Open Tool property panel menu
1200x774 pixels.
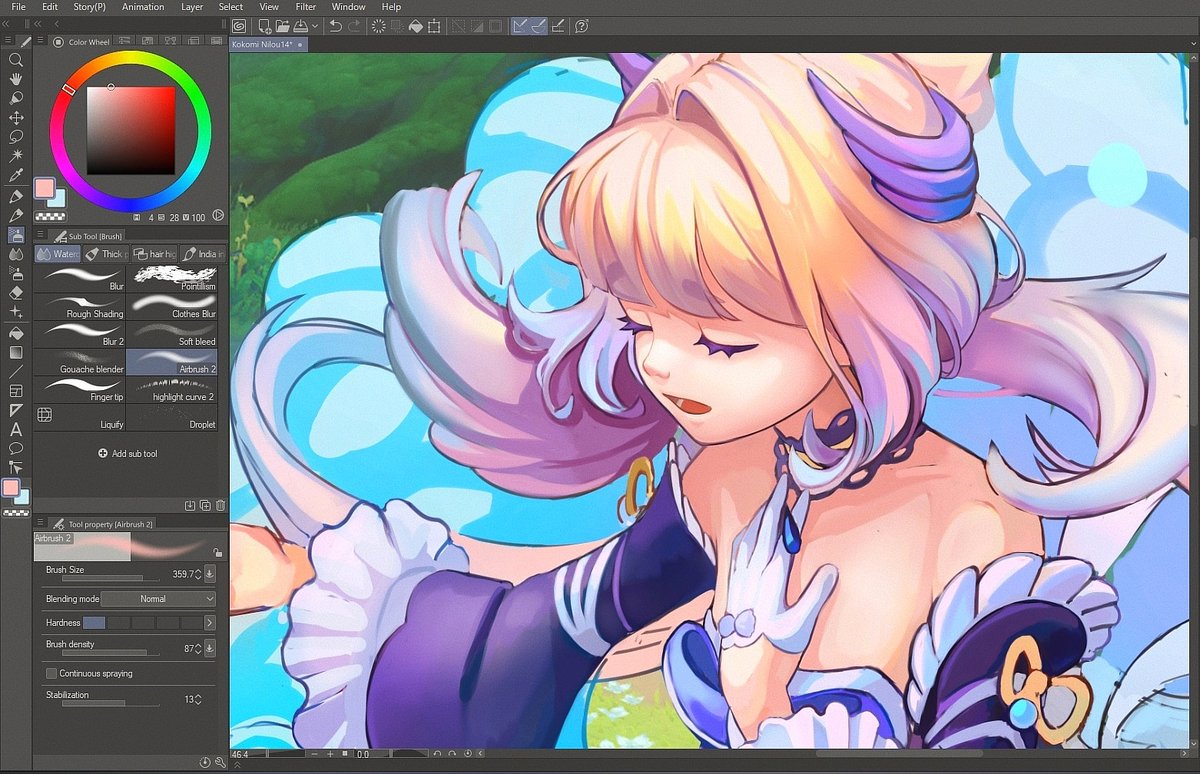click(39, 524)
